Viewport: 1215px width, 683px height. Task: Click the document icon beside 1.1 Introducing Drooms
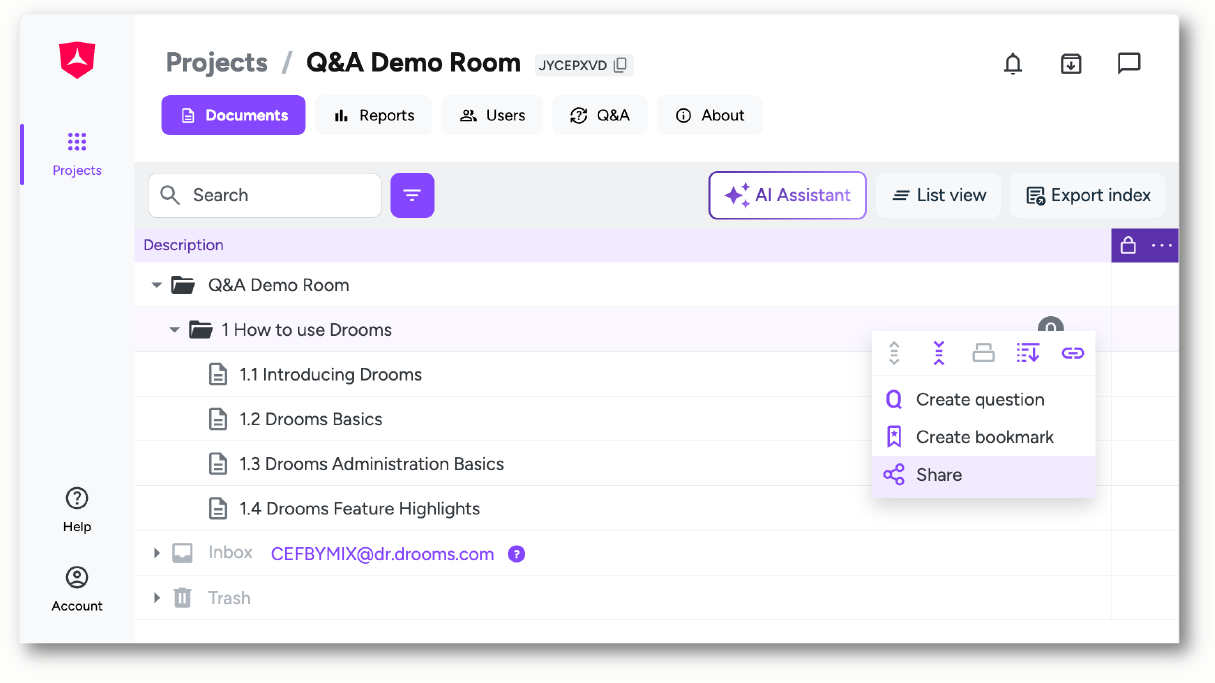tap(218, 375)
